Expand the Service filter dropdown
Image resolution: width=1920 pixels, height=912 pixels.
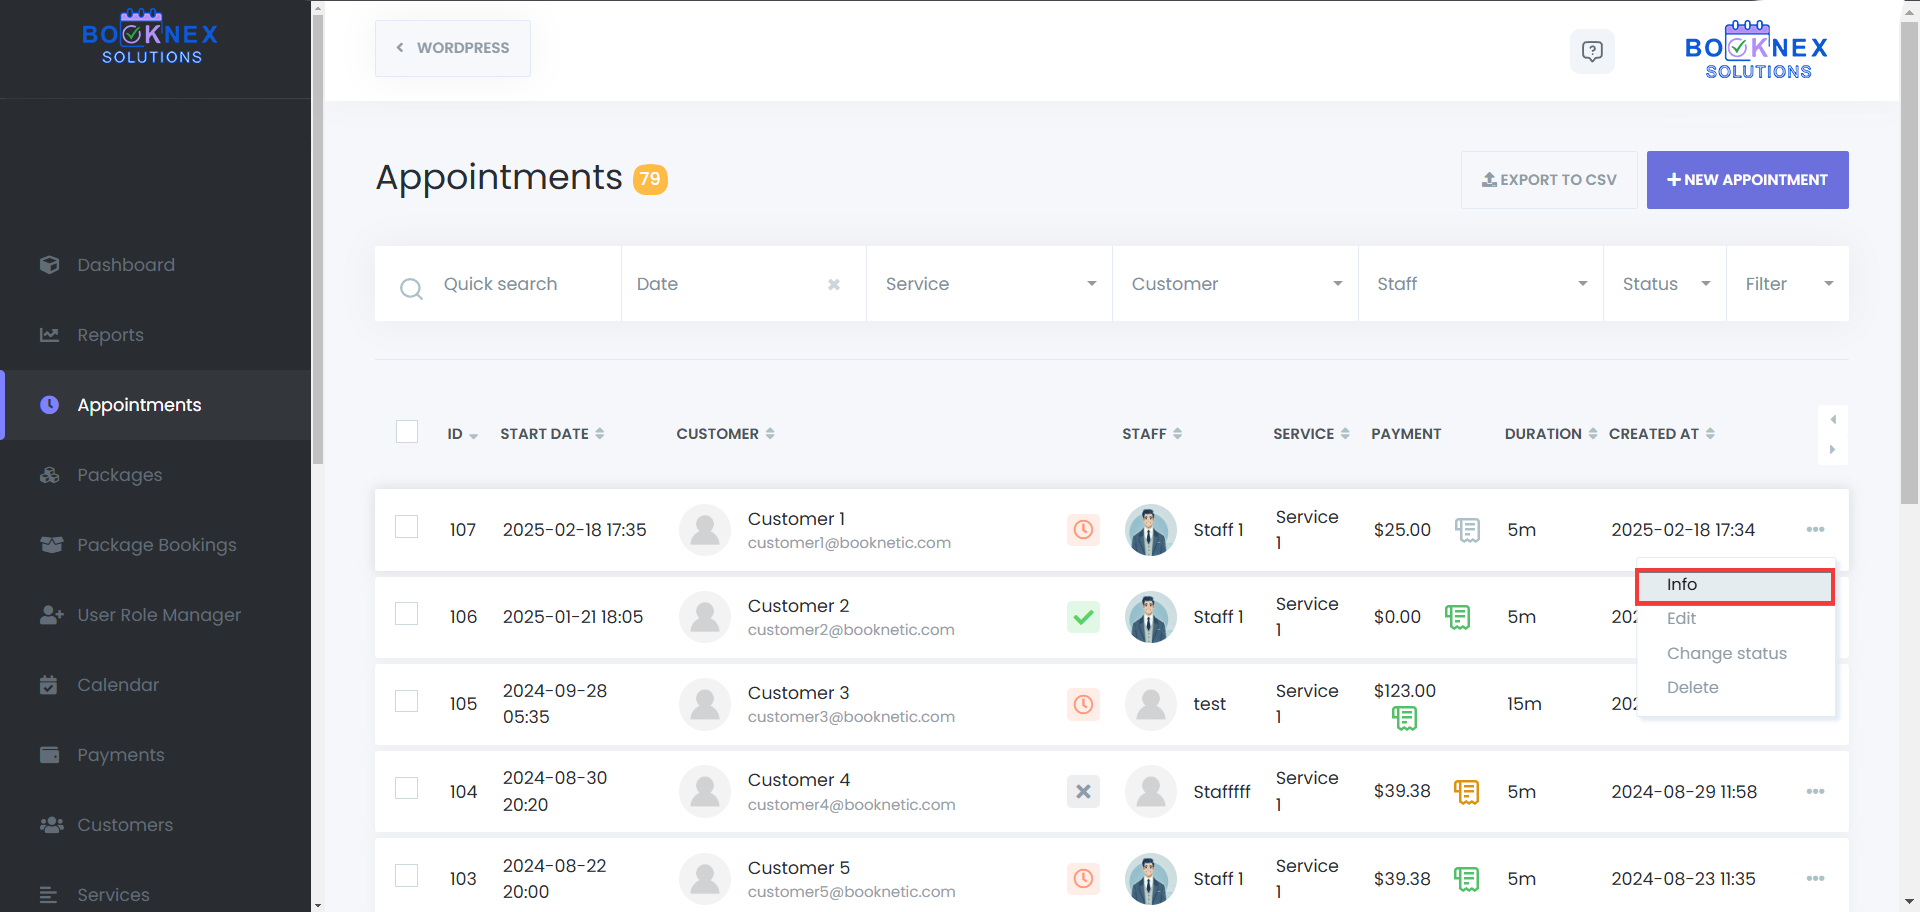click(989, 284)
